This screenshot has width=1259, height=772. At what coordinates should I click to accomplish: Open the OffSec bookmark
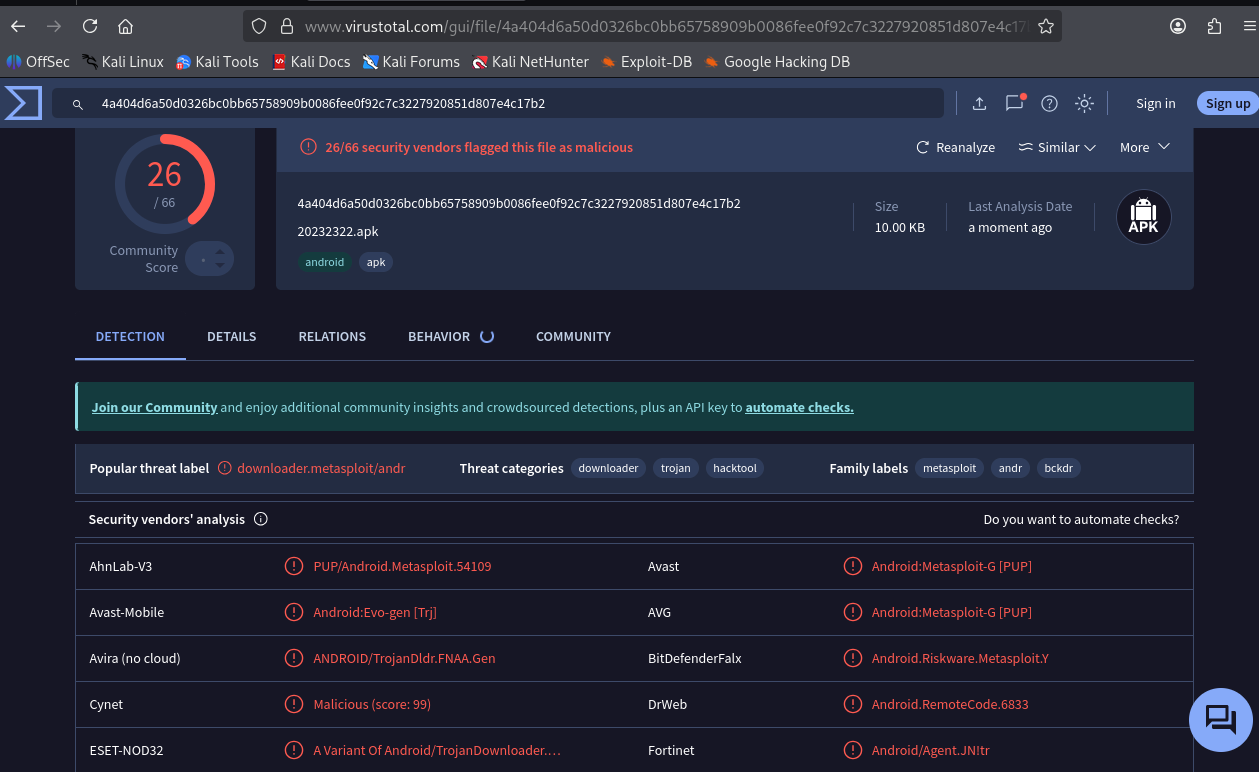point(38,62)
